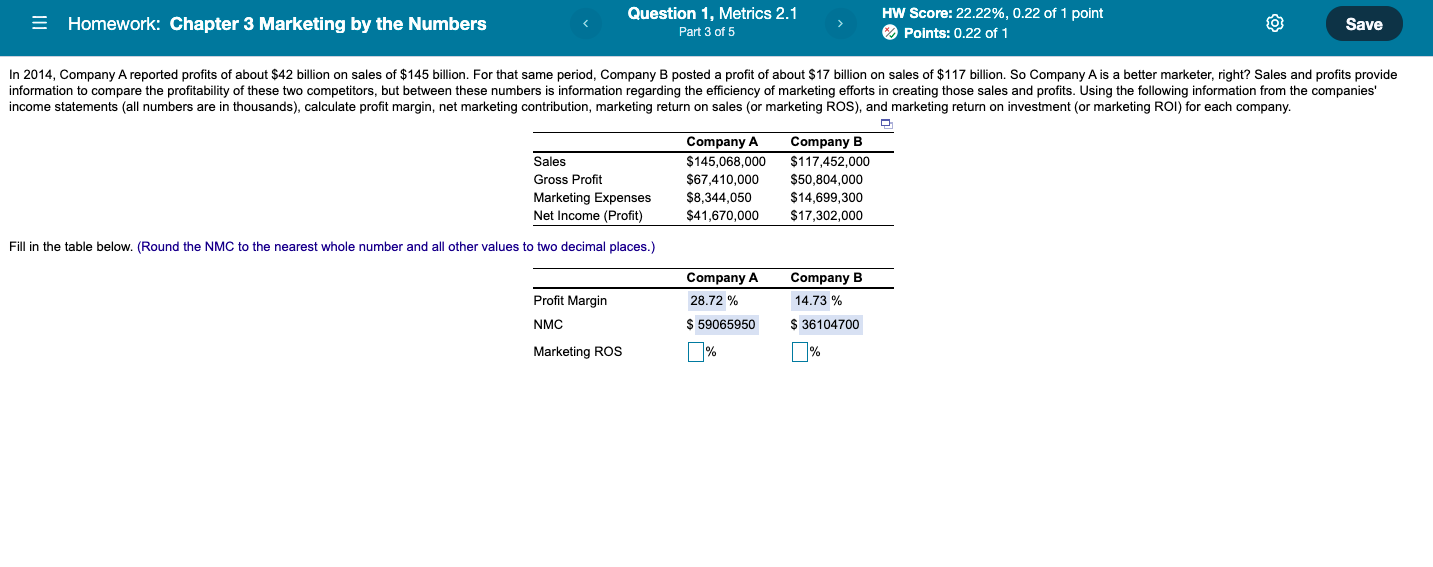Click Company B Marketing ROS input
This screenshot has height=567, width=1433.
click(799, 352)
